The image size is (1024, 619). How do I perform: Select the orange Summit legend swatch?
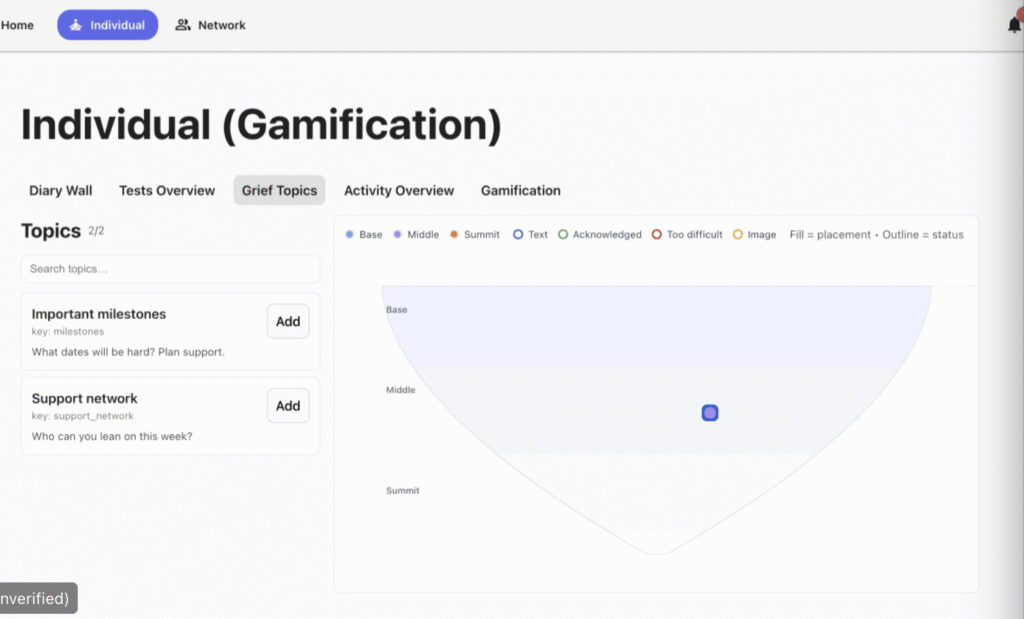(x=454, y=235)
